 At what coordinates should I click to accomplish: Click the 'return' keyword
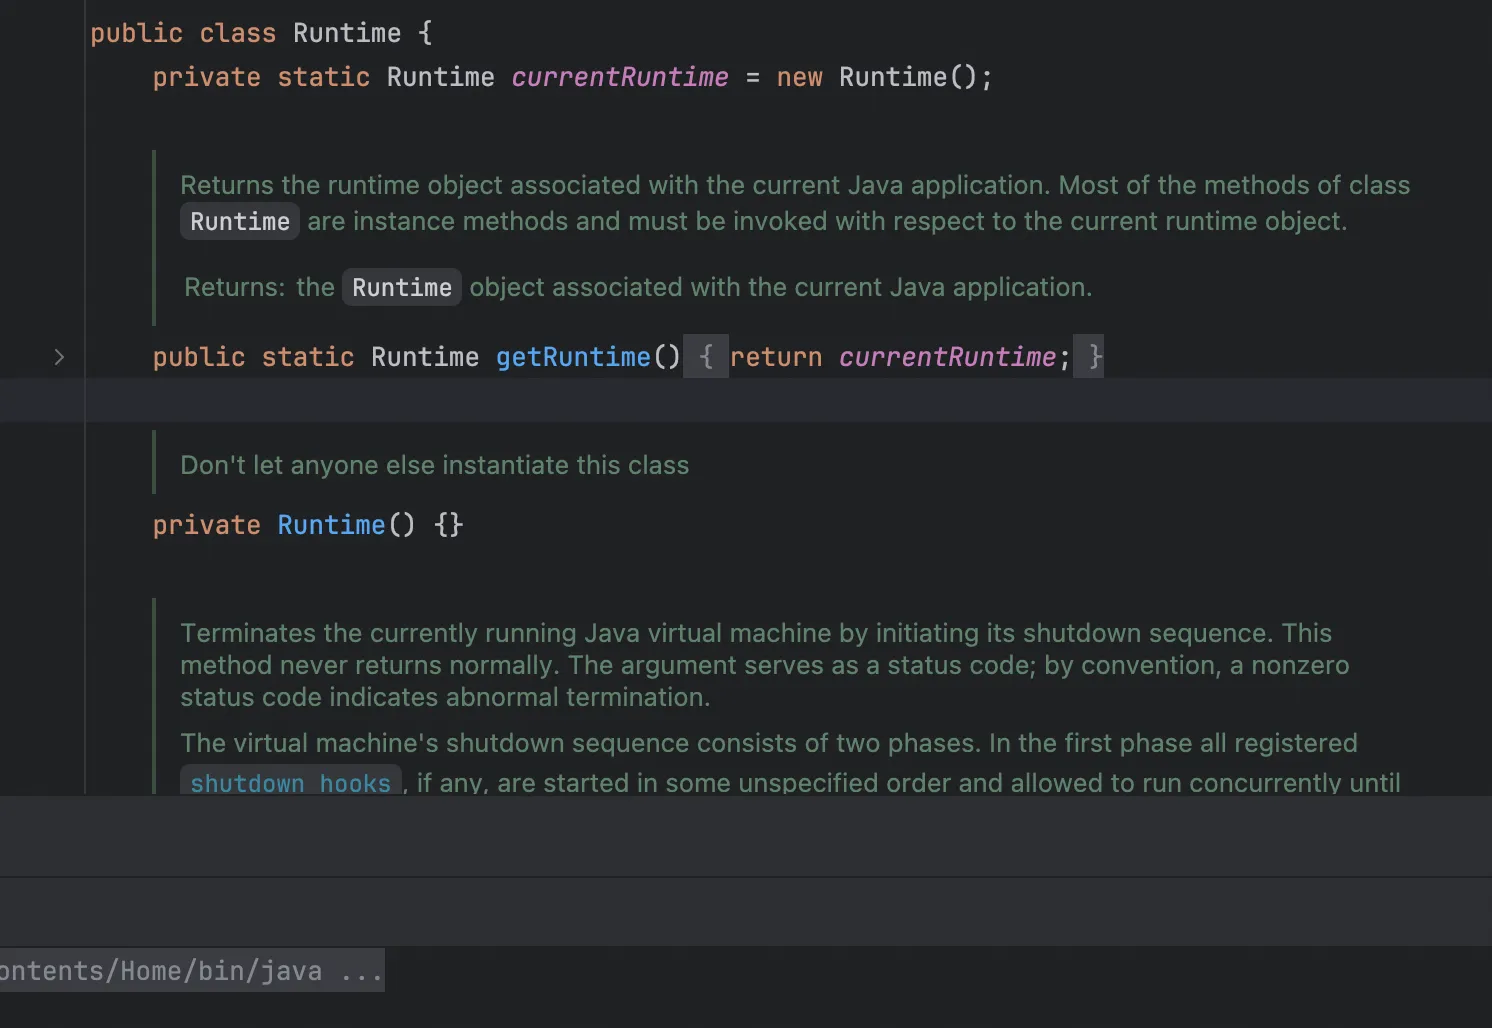[776, 357]
